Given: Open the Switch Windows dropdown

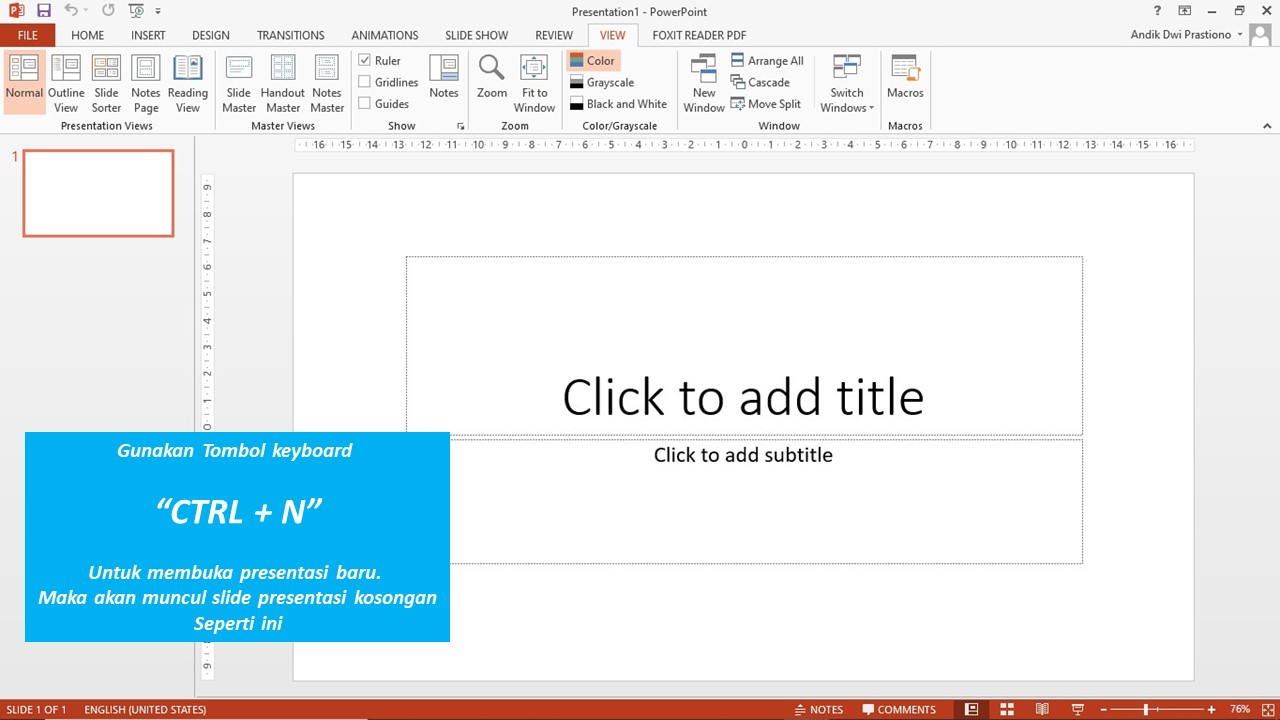Looking at the screenshot, I should [846, 84].
